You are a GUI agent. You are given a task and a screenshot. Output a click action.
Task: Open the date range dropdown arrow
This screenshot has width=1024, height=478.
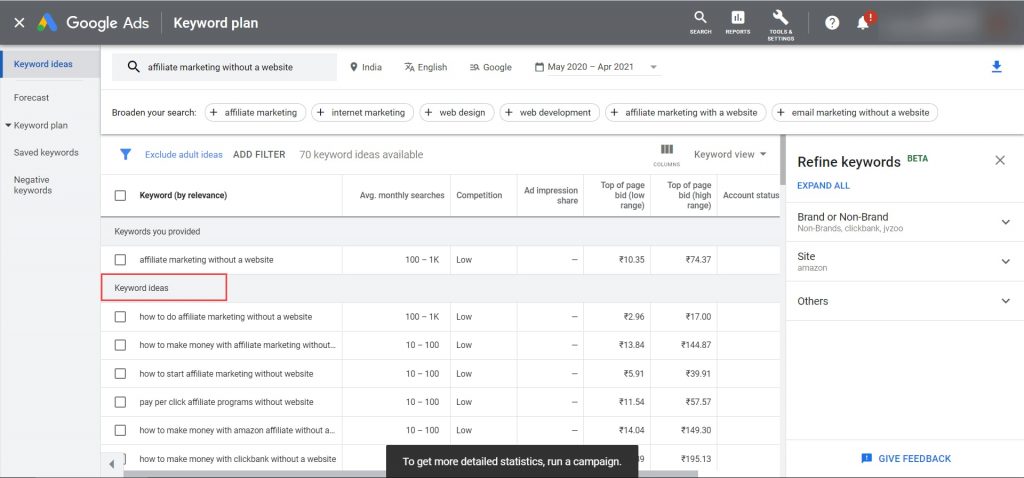(x=653, y=67)
